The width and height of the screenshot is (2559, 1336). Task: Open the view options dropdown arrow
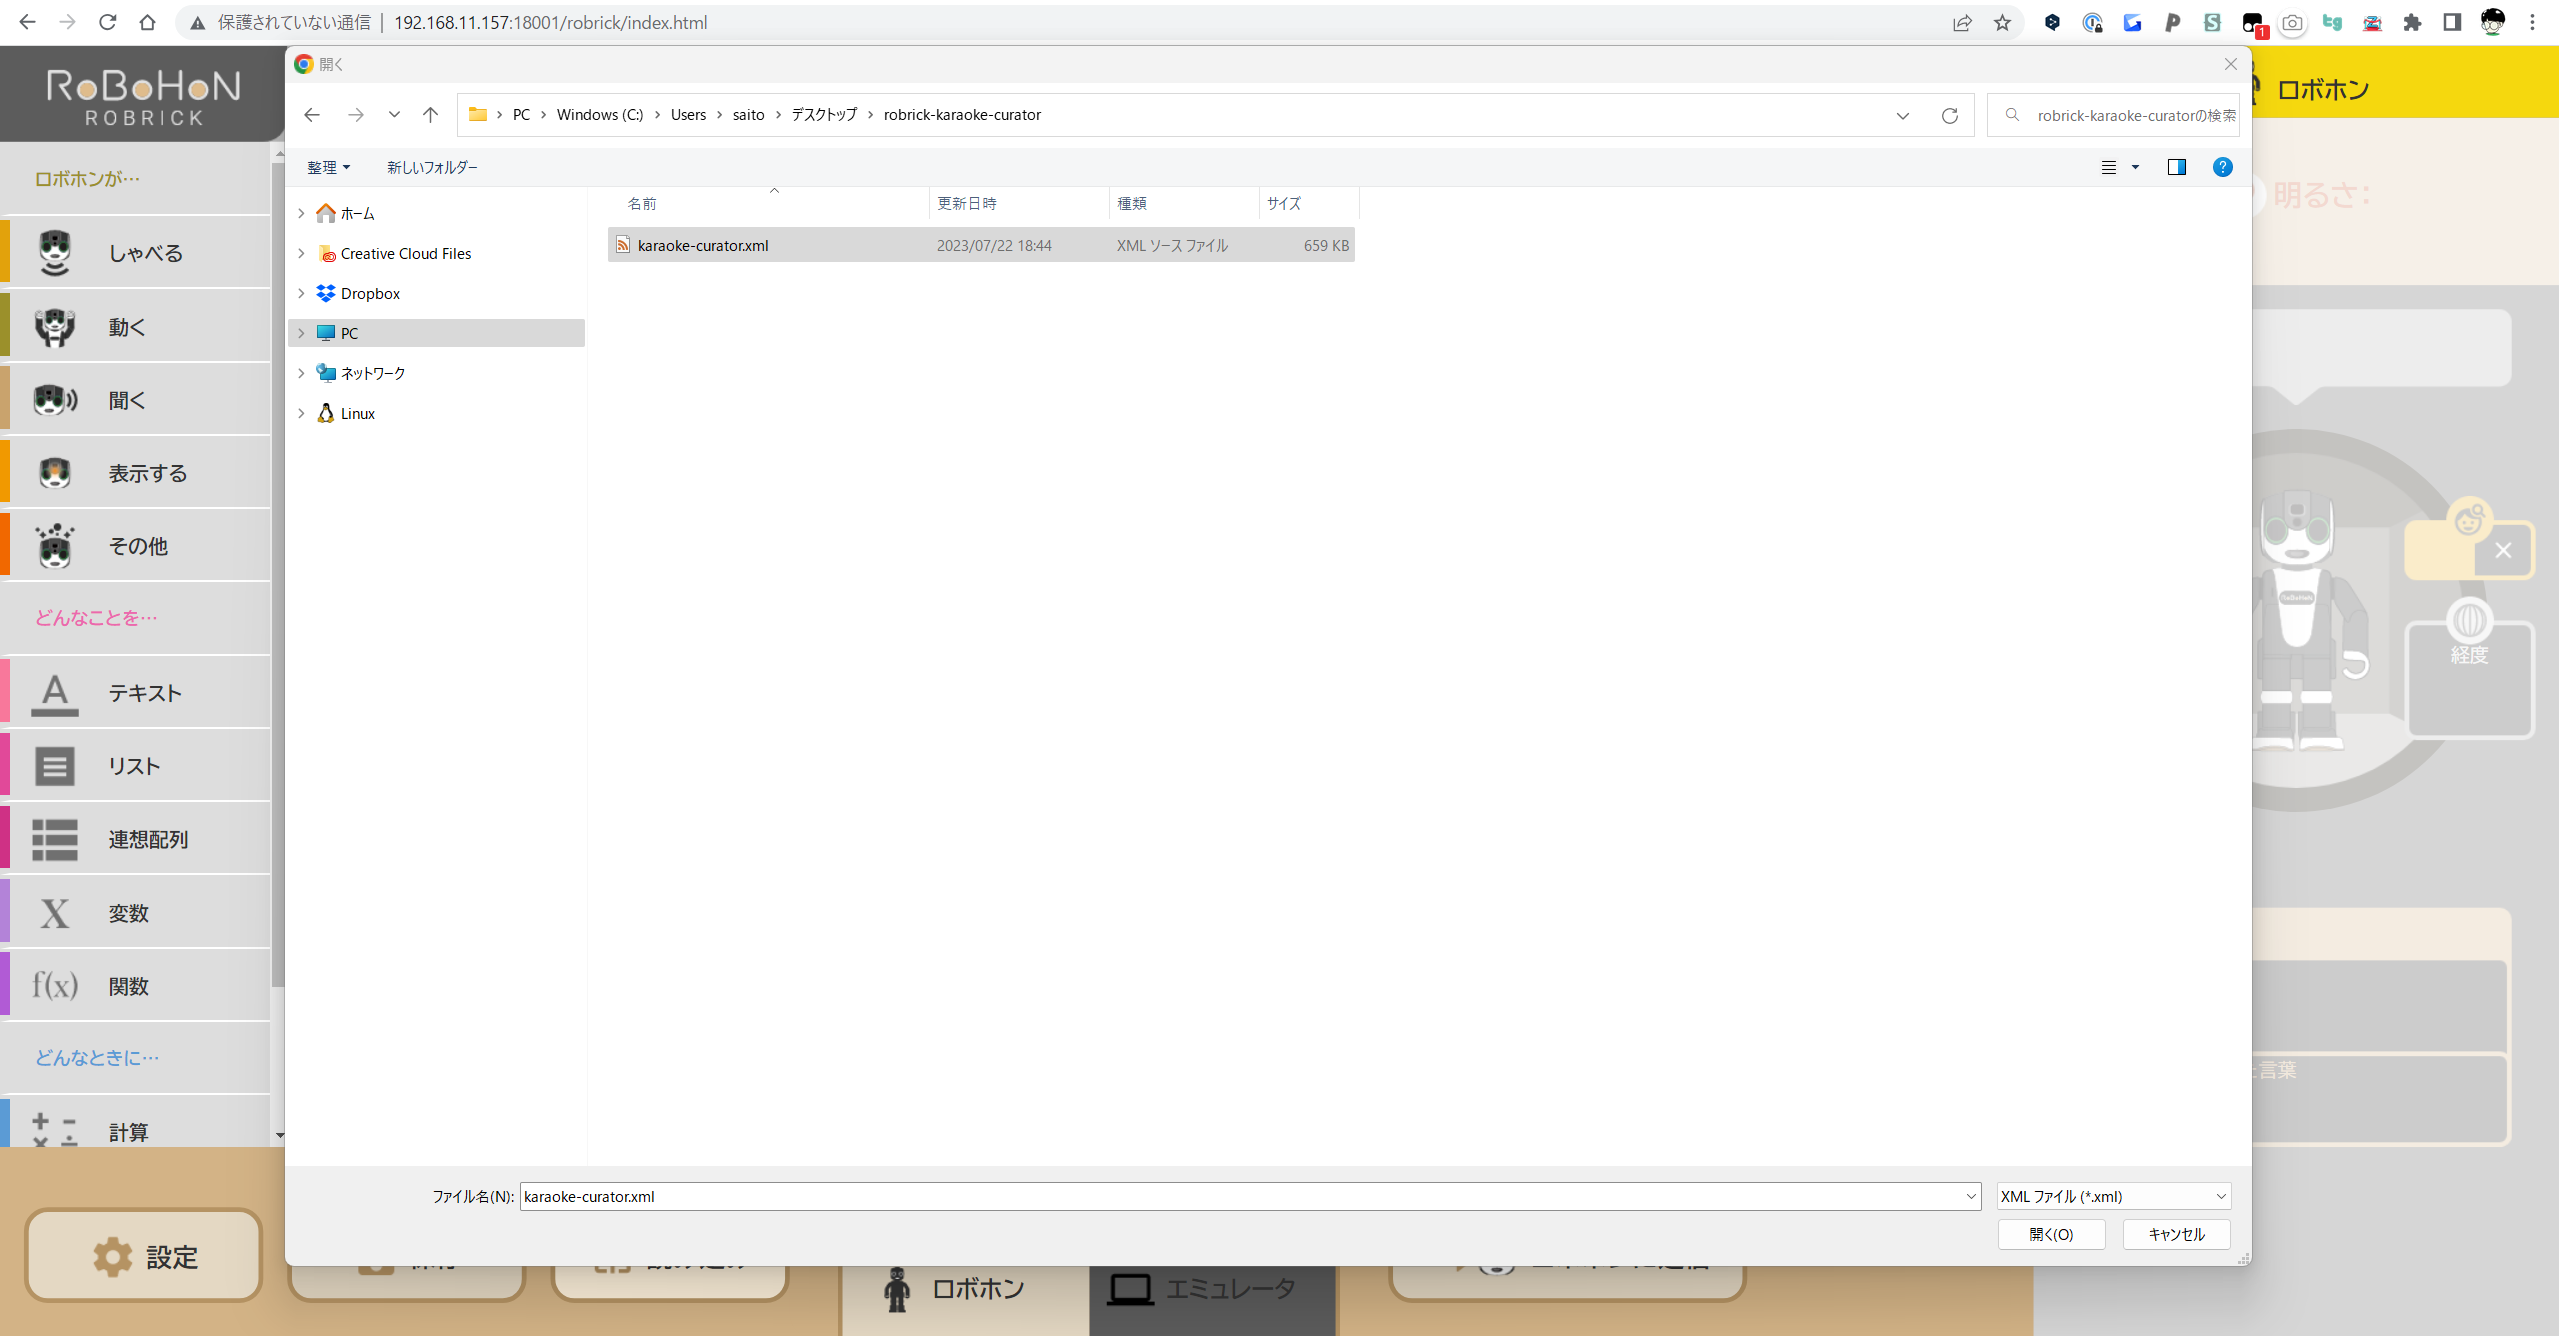2135,167
